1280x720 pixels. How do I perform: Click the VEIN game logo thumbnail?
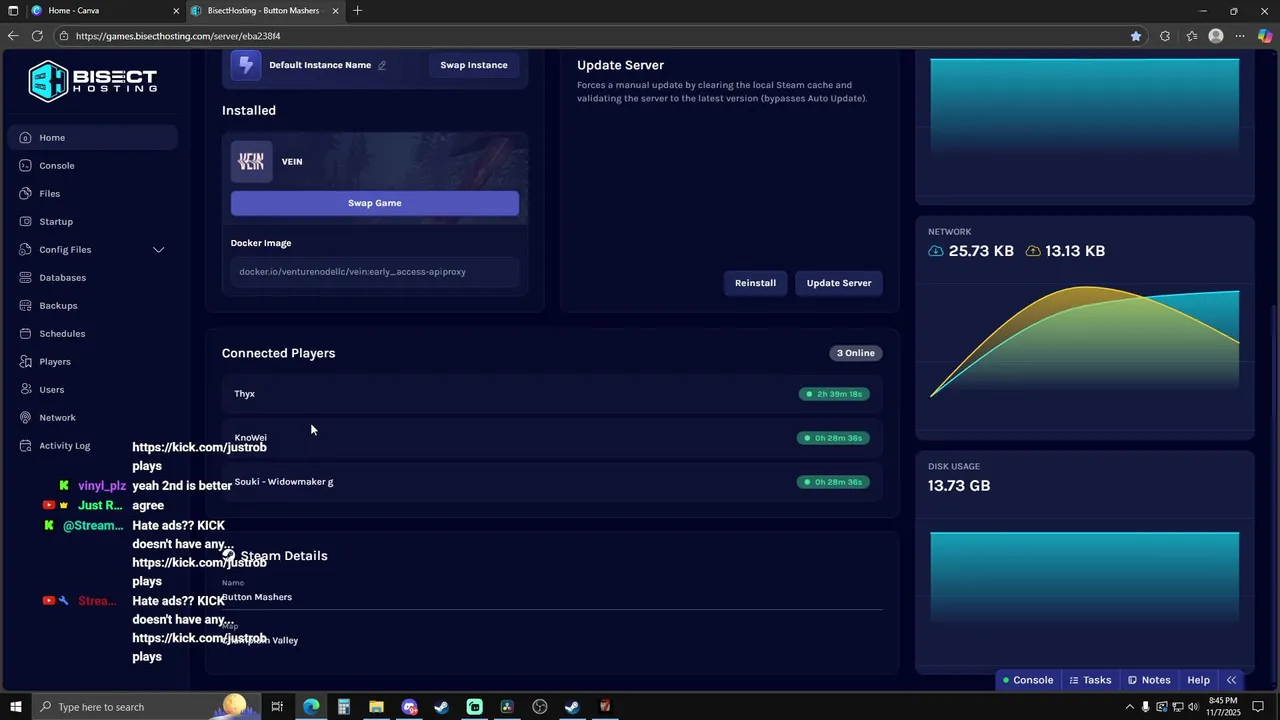click(x=251, y=161)
